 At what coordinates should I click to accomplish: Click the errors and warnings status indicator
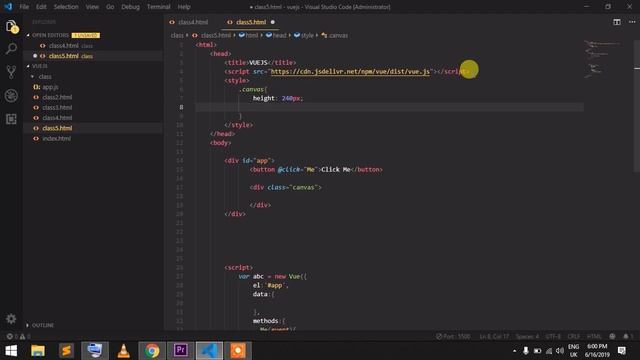tap(18, 336)
